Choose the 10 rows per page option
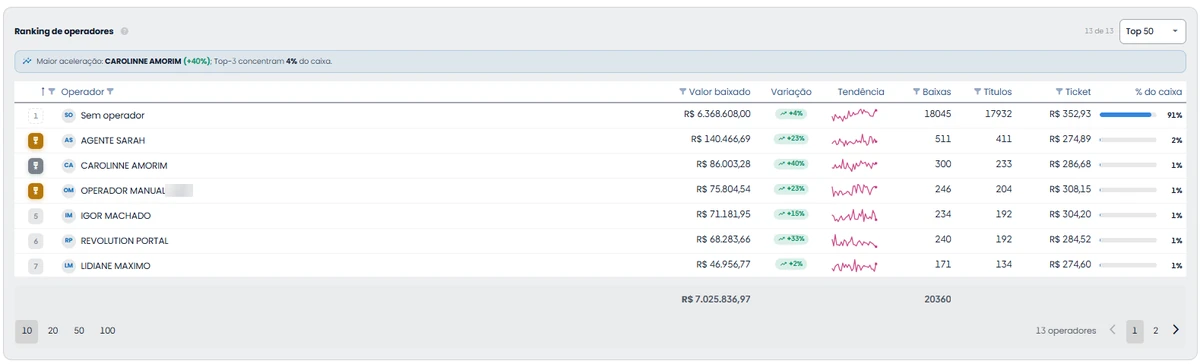Screen dimensions: 1200x364 click(x=27, y=330)
